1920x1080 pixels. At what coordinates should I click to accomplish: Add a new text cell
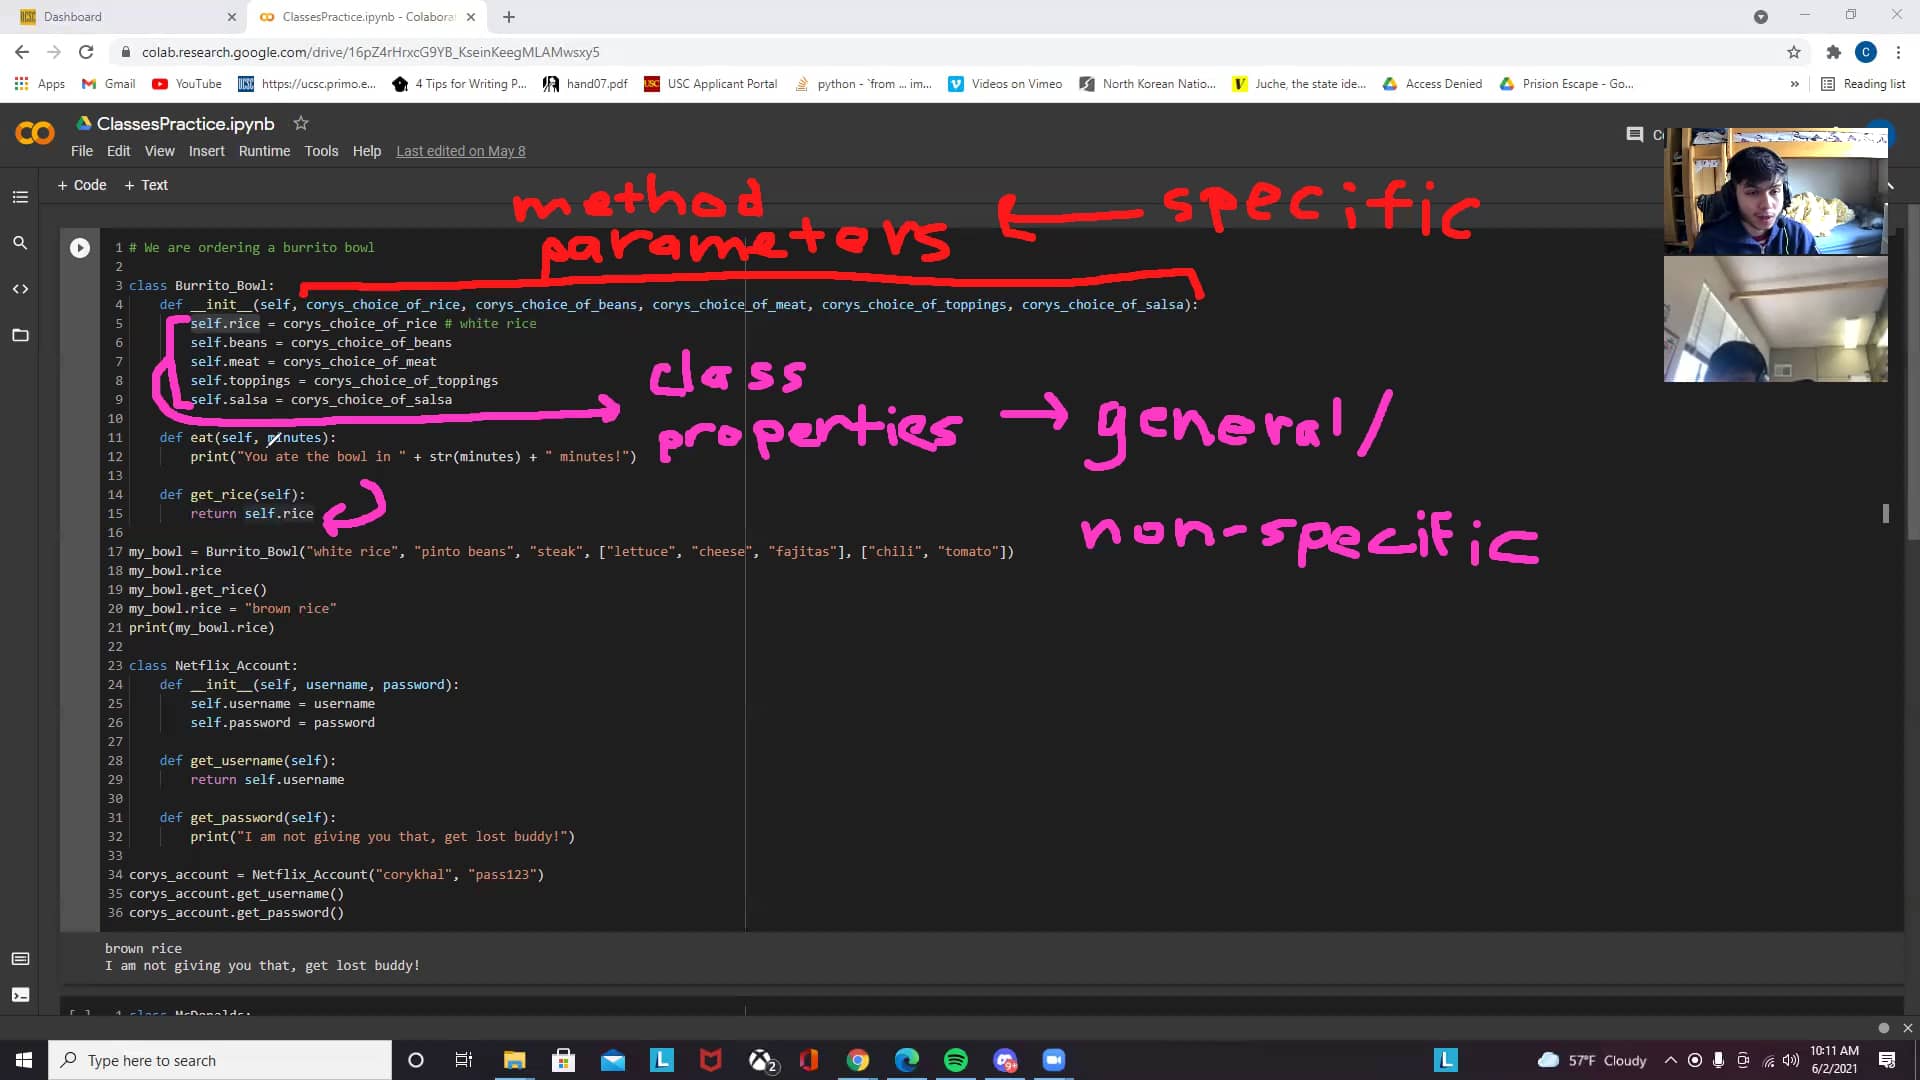(146, 185)
